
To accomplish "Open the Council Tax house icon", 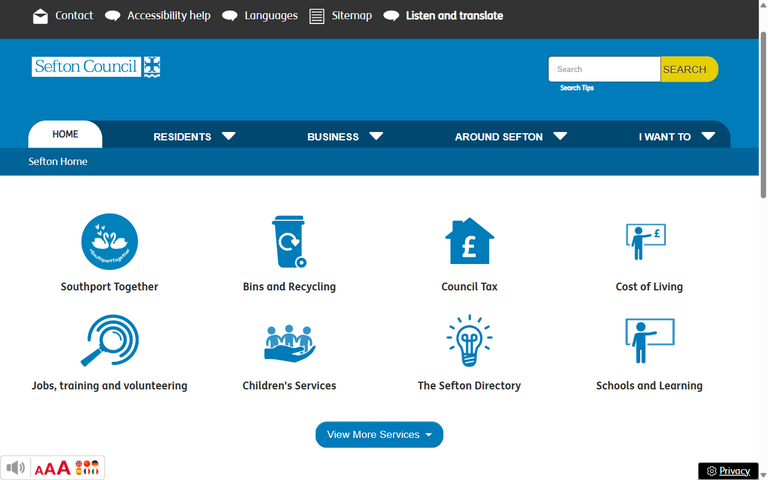I will 469,242.
